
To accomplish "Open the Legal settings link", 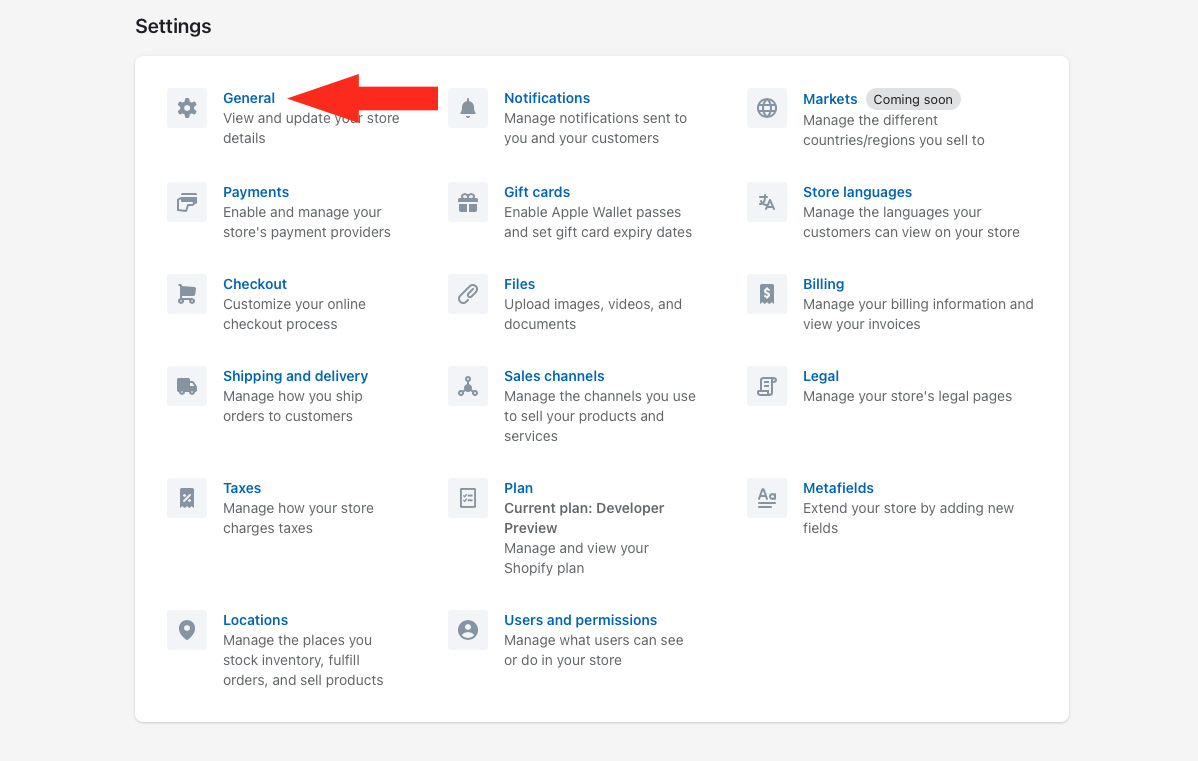I will [821, 376].
